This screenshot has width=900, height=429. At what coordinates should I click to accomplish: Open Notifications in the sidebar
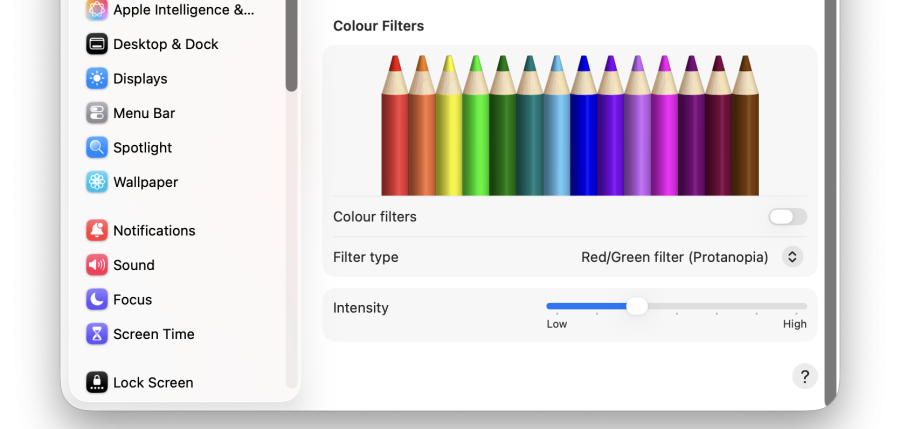coord(154,230)
